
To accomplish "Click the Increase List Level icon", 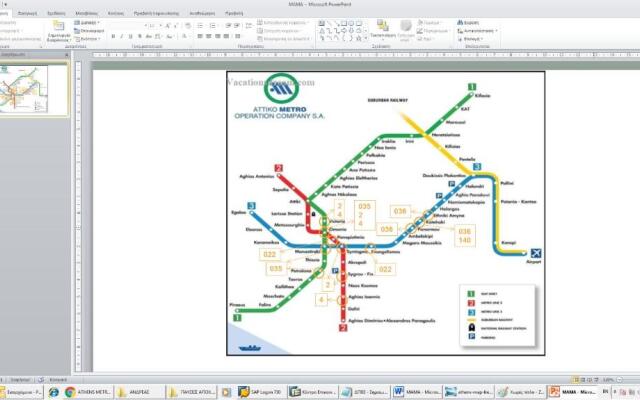I will (237, 26).
